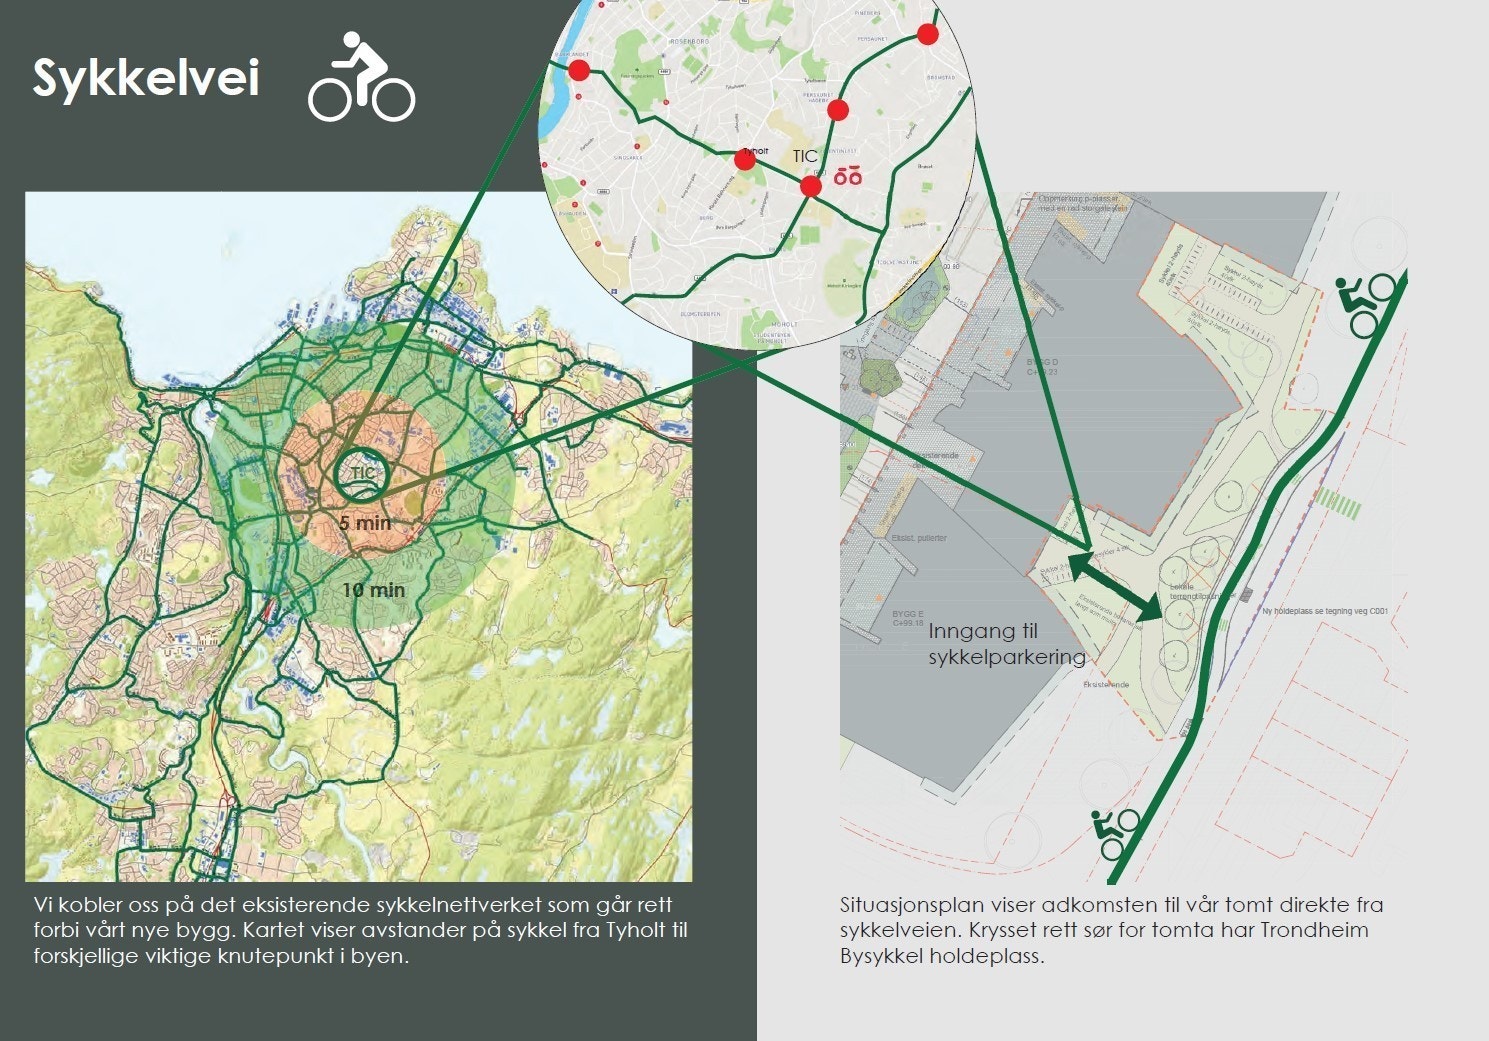Click the 'Ny holdeplass se tegning veg C001' note
This screenshot has width=1489, height=1041.
pos(1325,611)
